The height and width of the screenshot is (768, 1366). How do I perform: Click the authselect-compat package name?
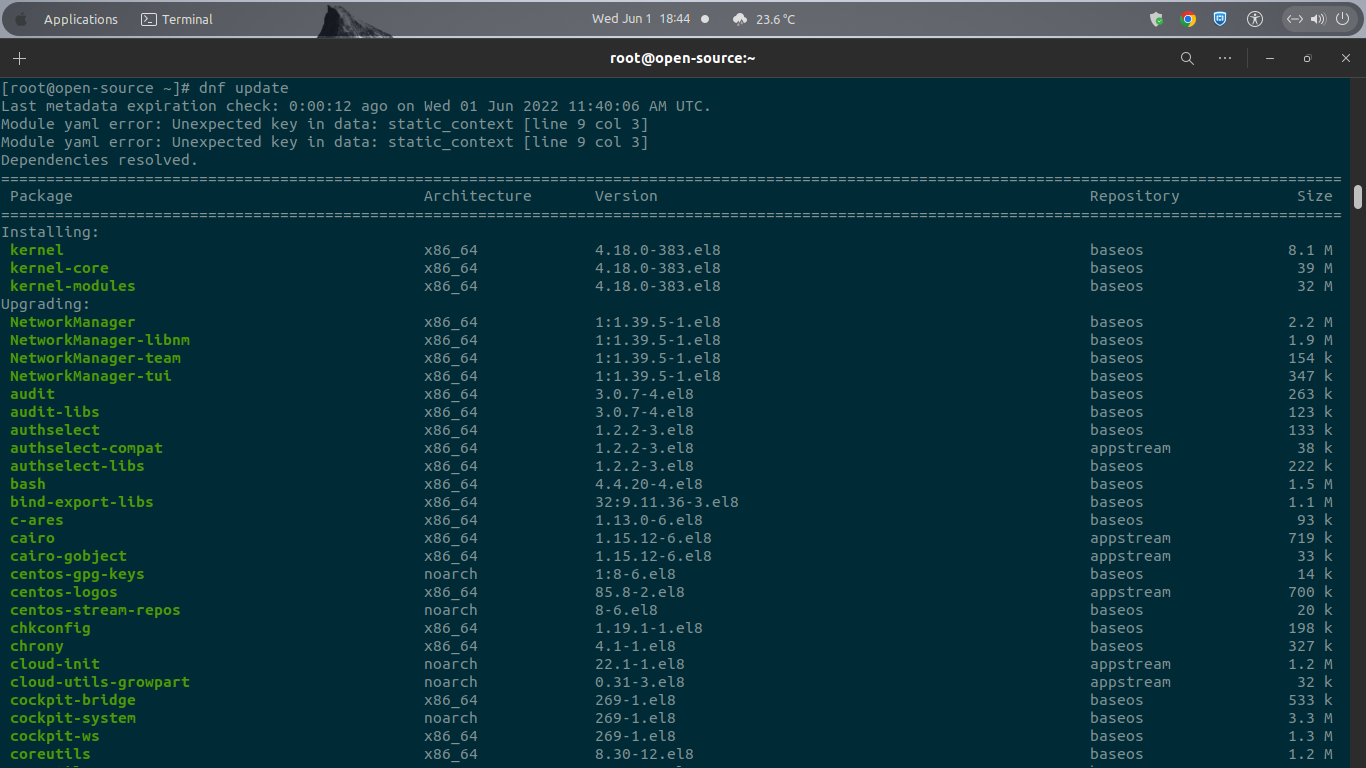pyautogui.click(x=86, y=448)
